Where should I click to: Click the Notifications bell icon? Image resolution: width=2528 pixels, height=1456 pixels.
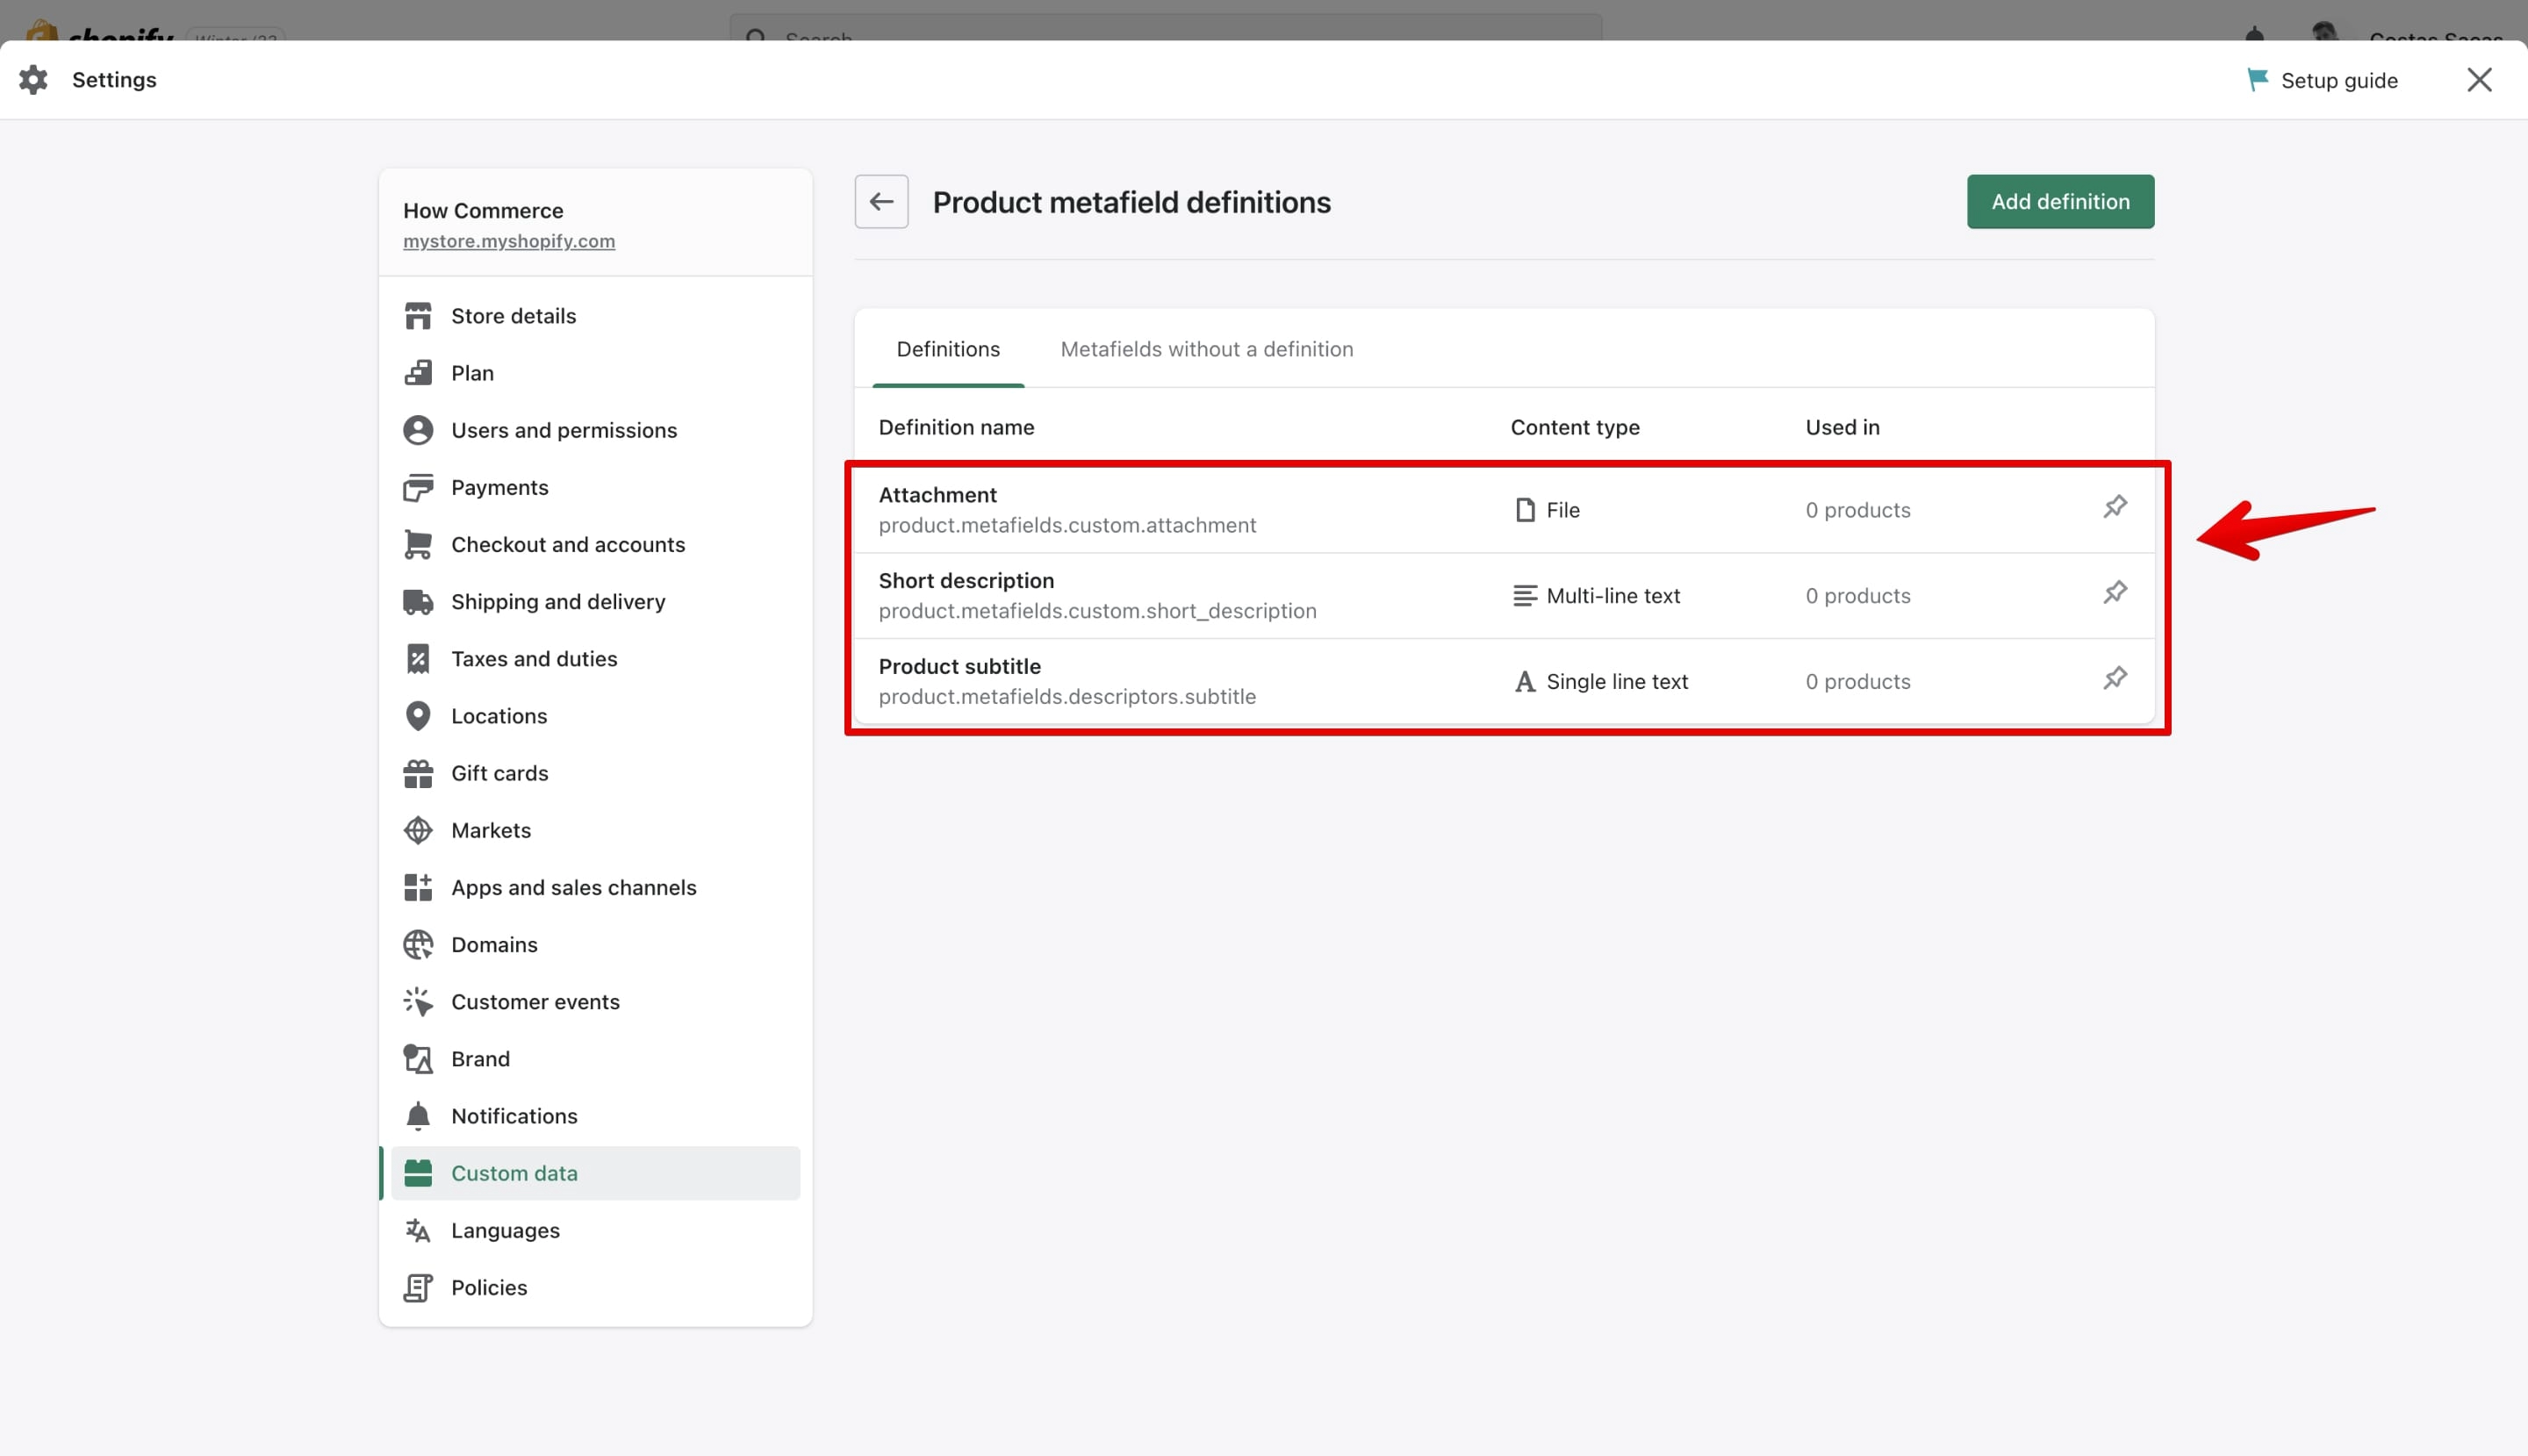pos(418,1116)
